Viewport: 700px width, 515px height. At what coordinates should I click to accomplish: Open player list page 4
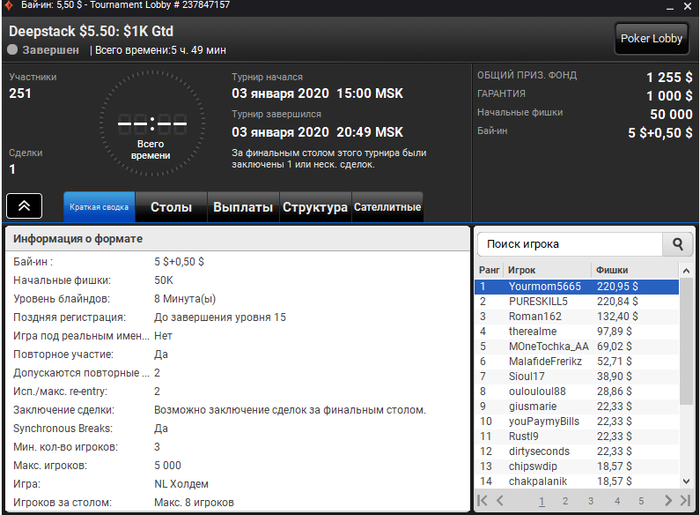click(x=617, y=501)
